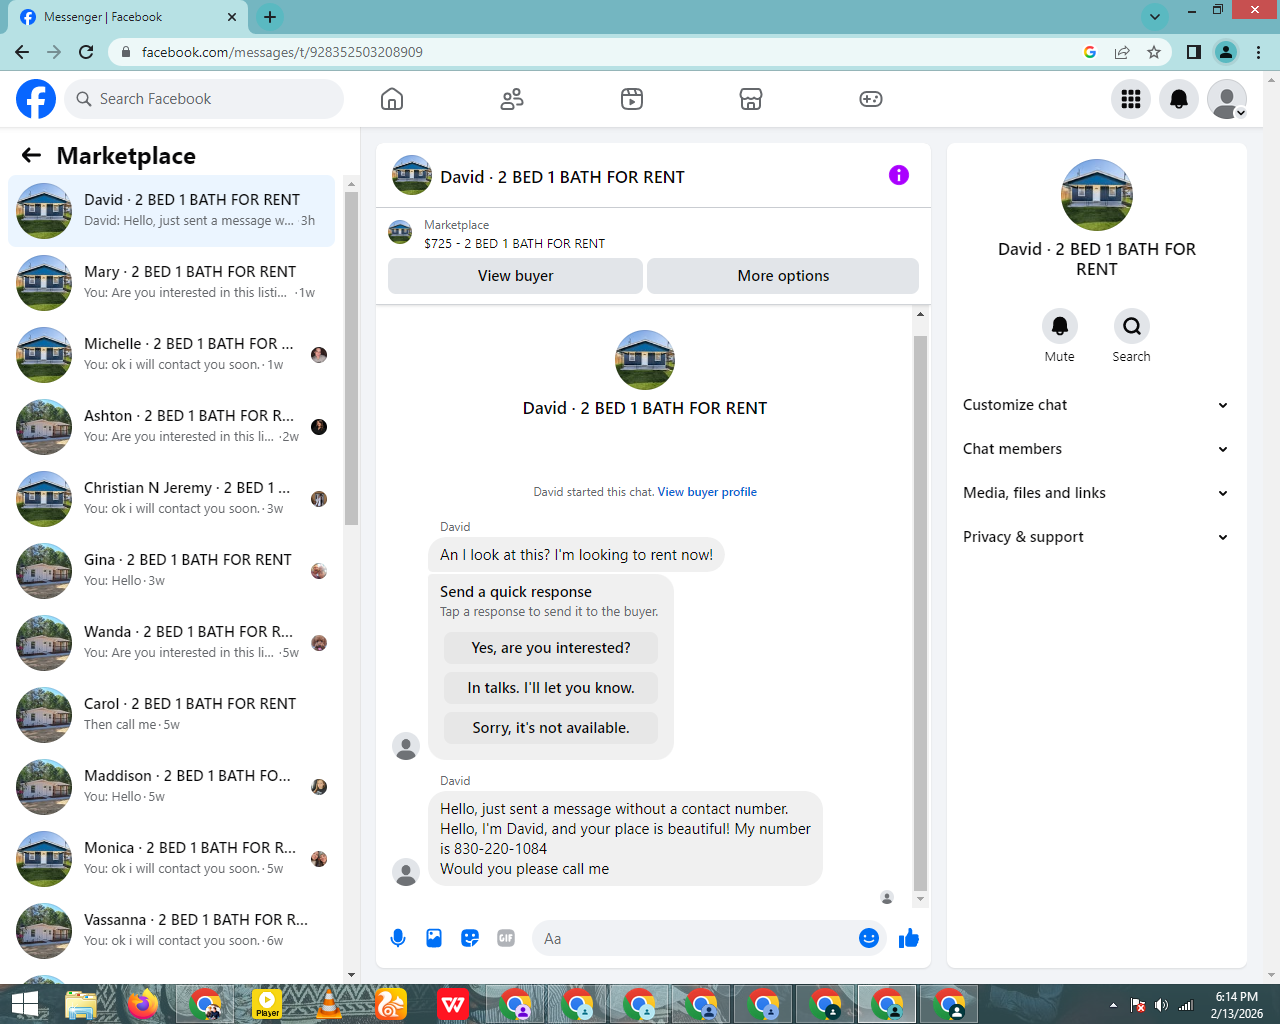Launch Firefox from the taskbar
The image size is (1280, 1024).
[143, 1004]
